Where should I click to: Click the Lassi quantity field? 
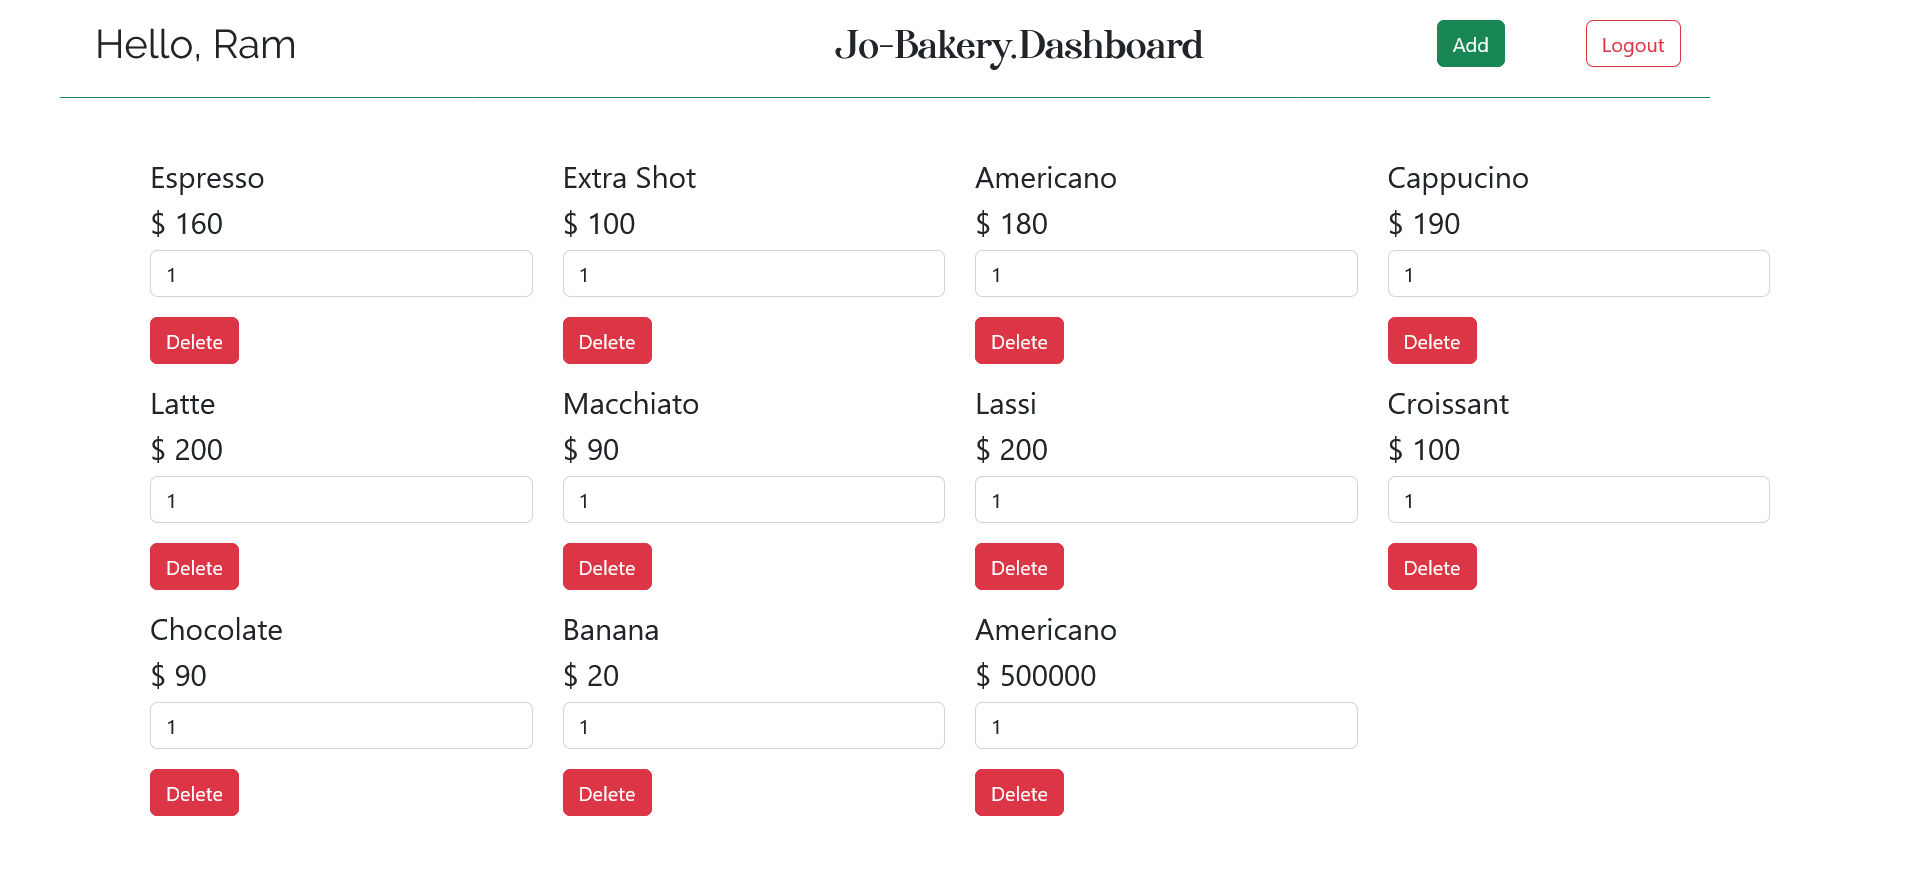tap(1166, 499)
